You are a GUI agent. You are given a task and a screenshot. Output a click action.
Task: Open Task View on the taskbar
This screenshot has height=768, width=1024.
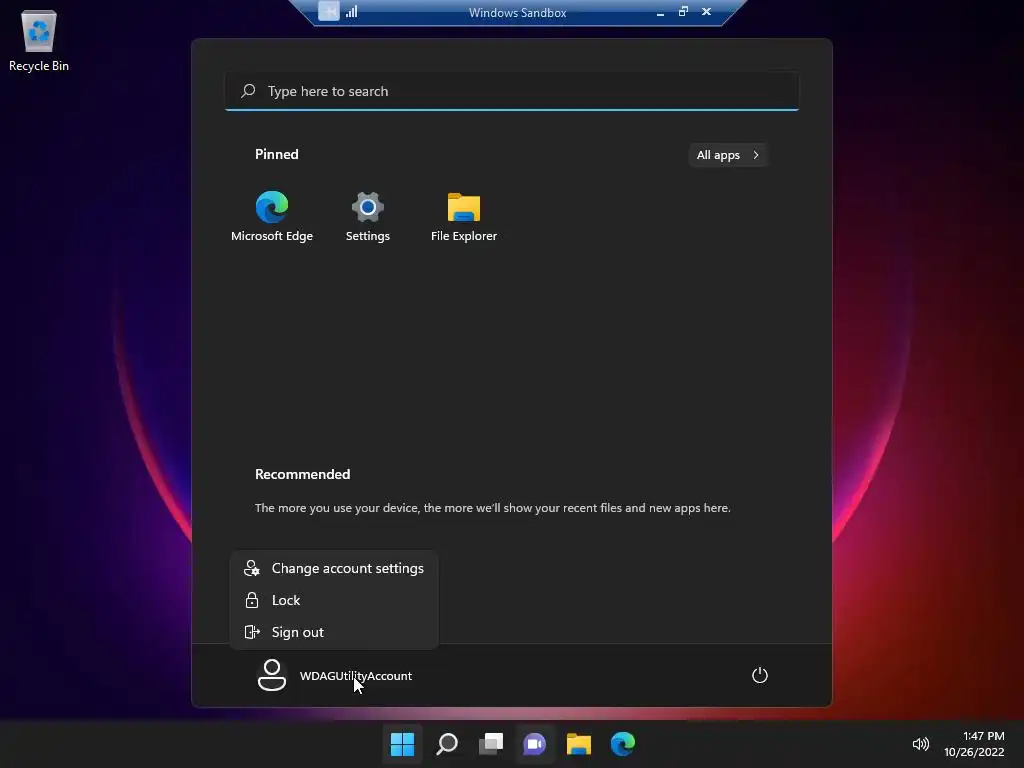[x=490, y=744]
